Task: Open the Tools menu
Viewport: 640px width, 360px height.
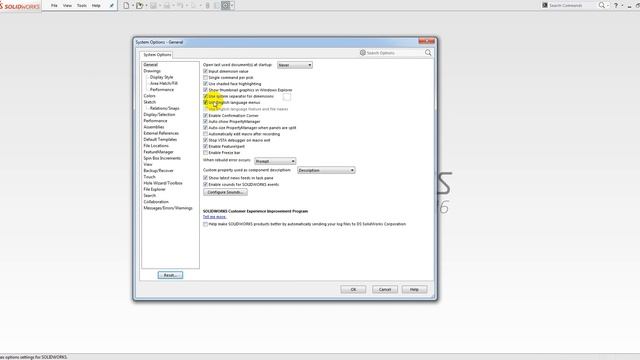Action: tap(82, 6)
